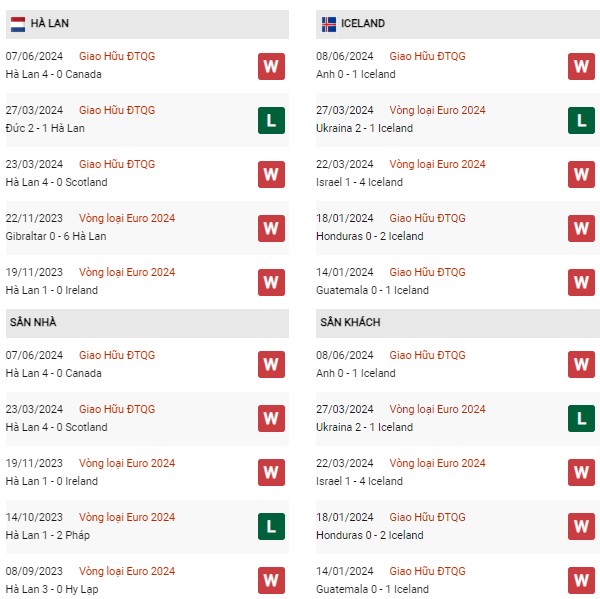Click the Hà Lan 4 - 0 Scotland result under Sân Nhà

point(56,427)
